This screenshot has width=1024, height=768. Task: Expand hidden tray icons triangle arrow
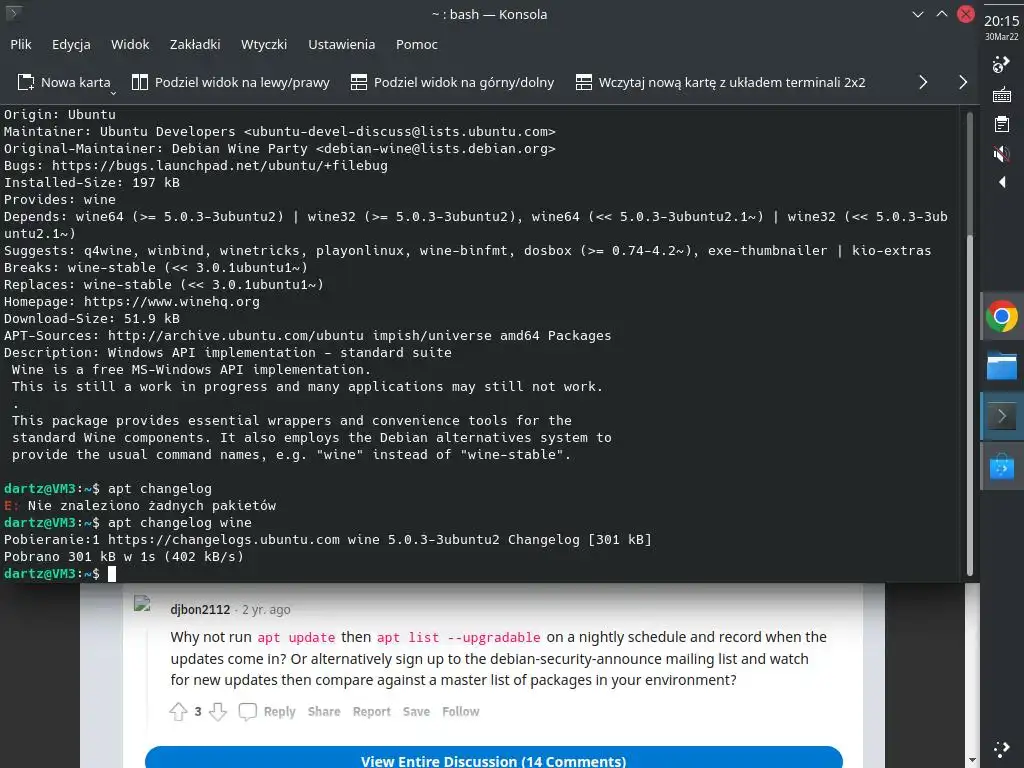click(1002, 182)
